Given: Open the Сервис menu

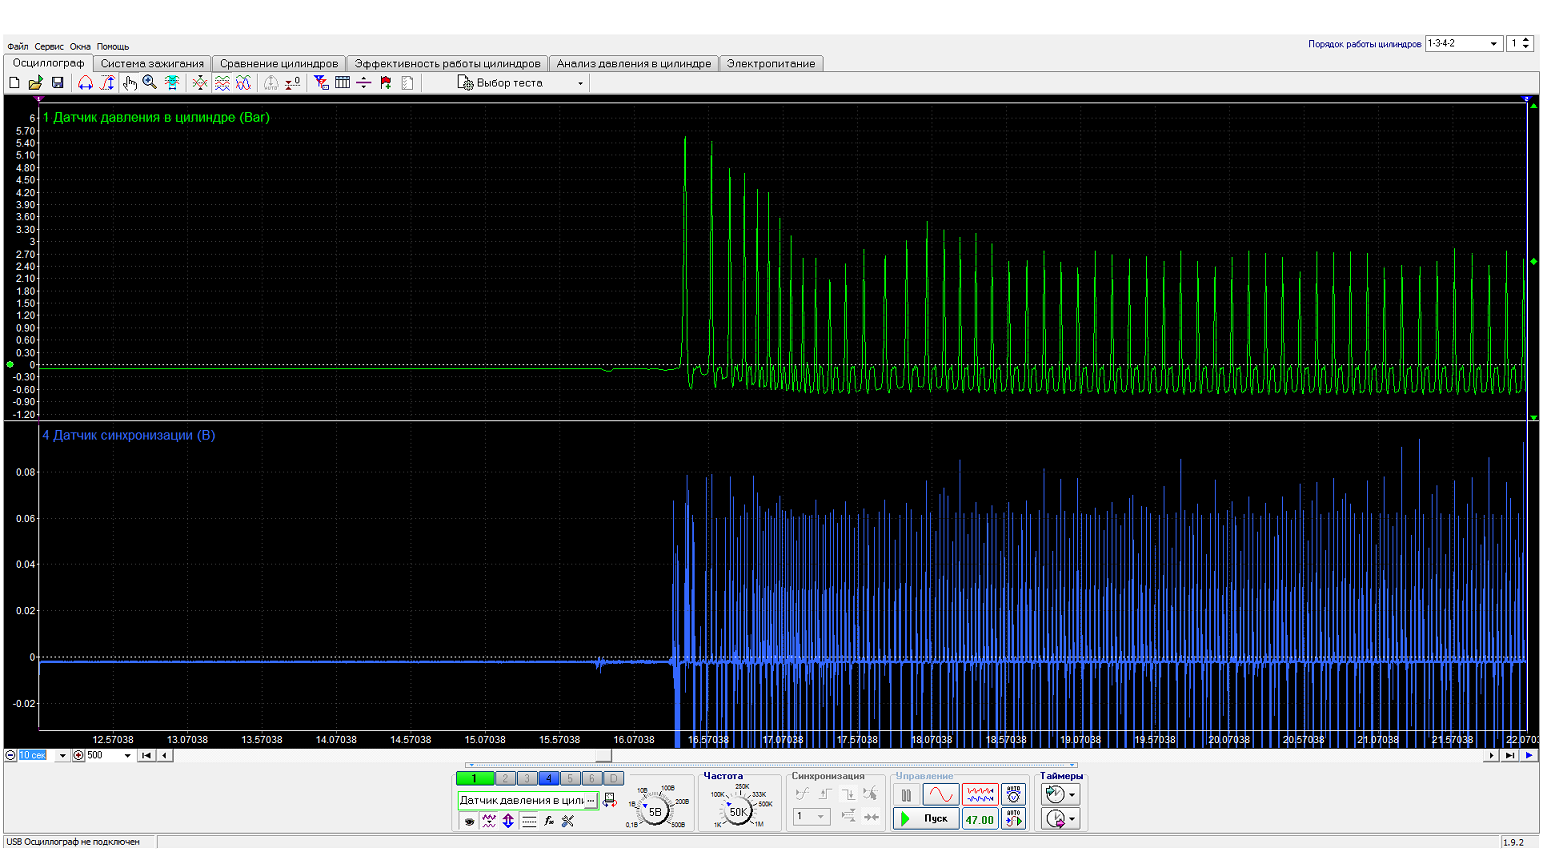Looking at the screenshot, I should coord(49,46).
